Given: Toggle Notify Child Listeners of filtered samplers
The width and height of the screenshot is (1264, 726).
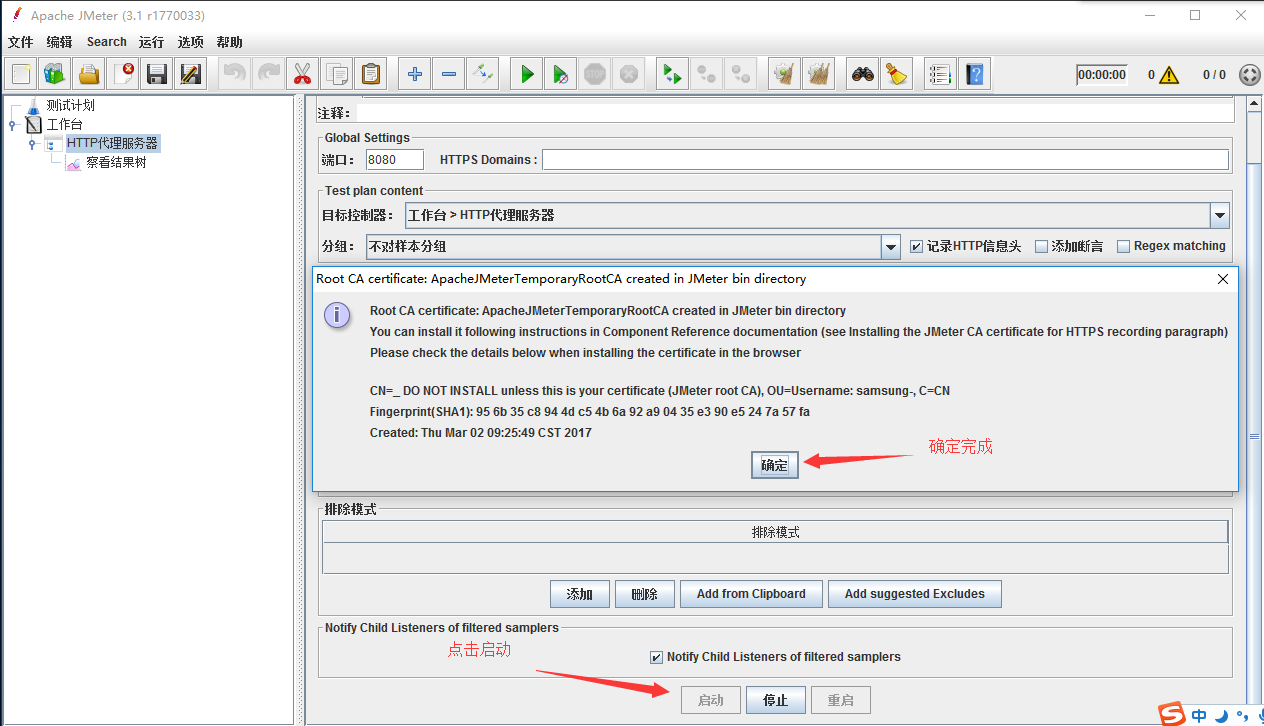Looking at the screenshot, I should (x=656, y=657).
